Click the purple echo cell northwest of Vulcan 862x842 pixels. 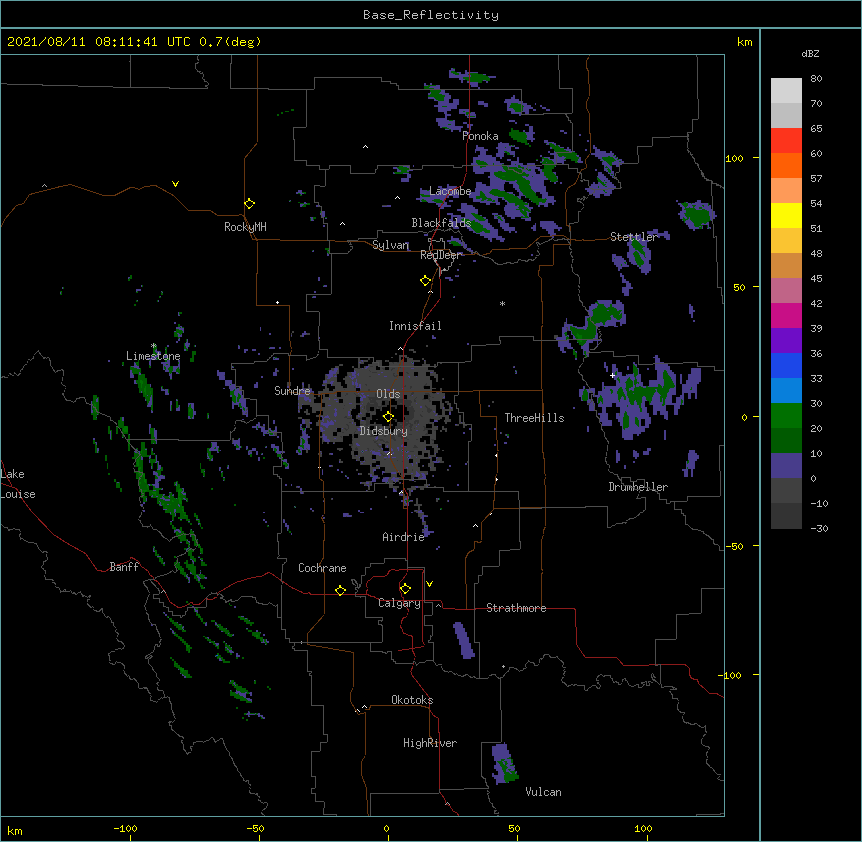tap(504, 763)
